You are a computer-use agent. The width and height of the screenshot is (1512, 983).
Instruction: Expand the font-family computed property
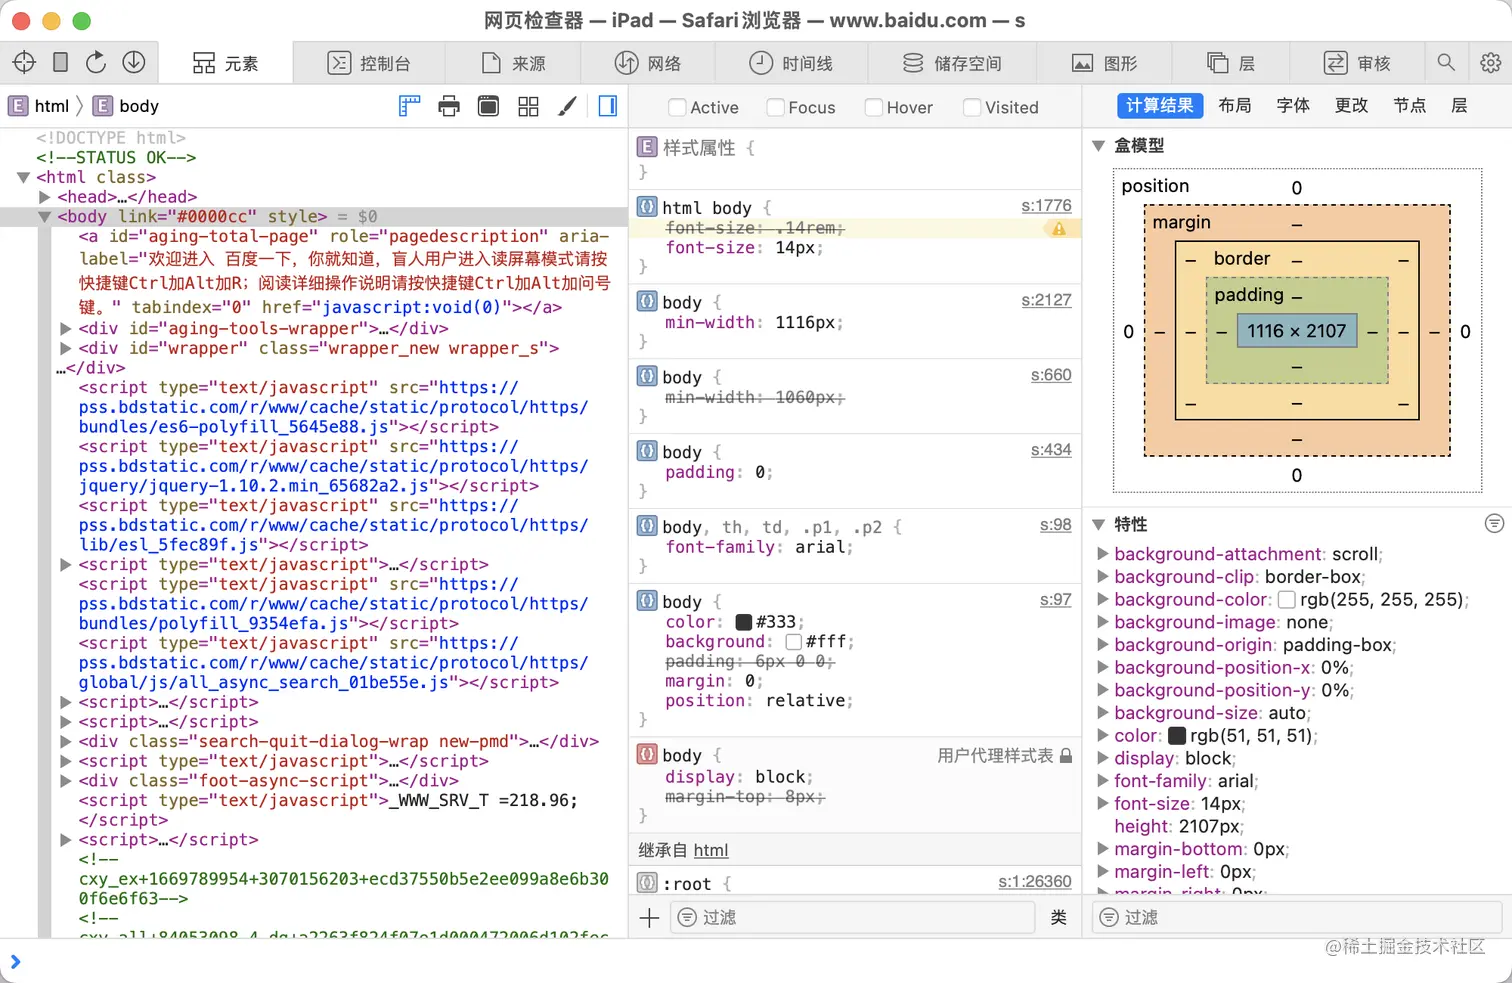point(1102,781)
